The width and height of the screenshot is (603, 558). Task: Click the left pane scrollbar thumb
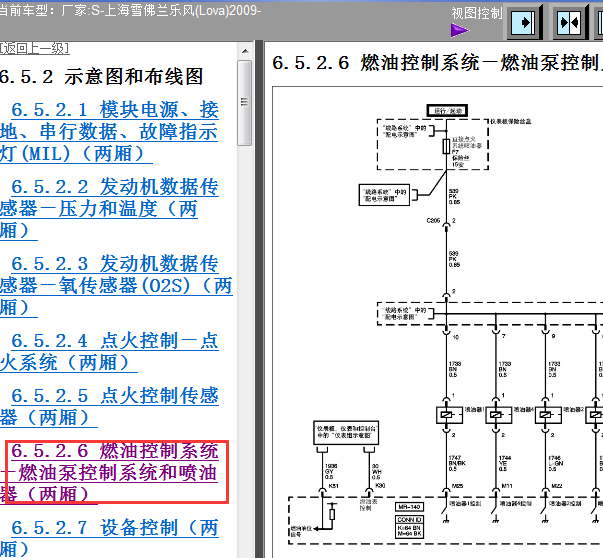[x=245, y=103]
